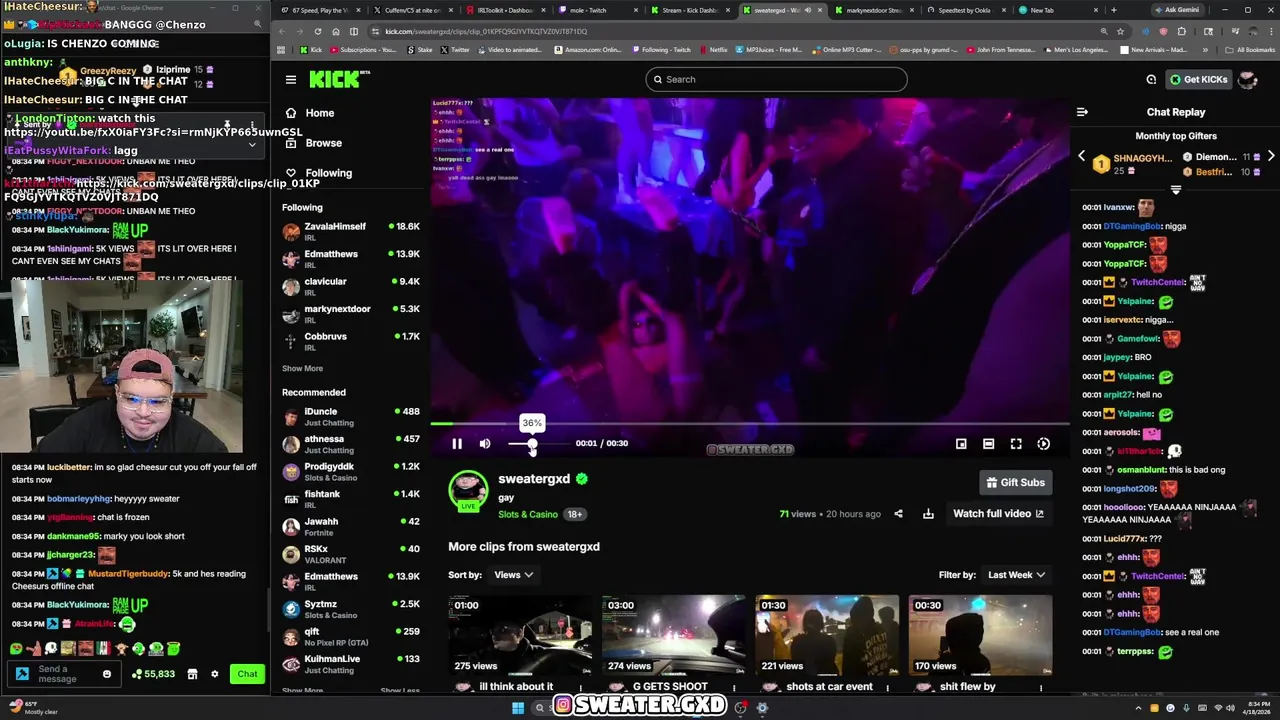Screen dimensions: 1280x720
Task: Click the Kick logo
Action: (339, 80)
